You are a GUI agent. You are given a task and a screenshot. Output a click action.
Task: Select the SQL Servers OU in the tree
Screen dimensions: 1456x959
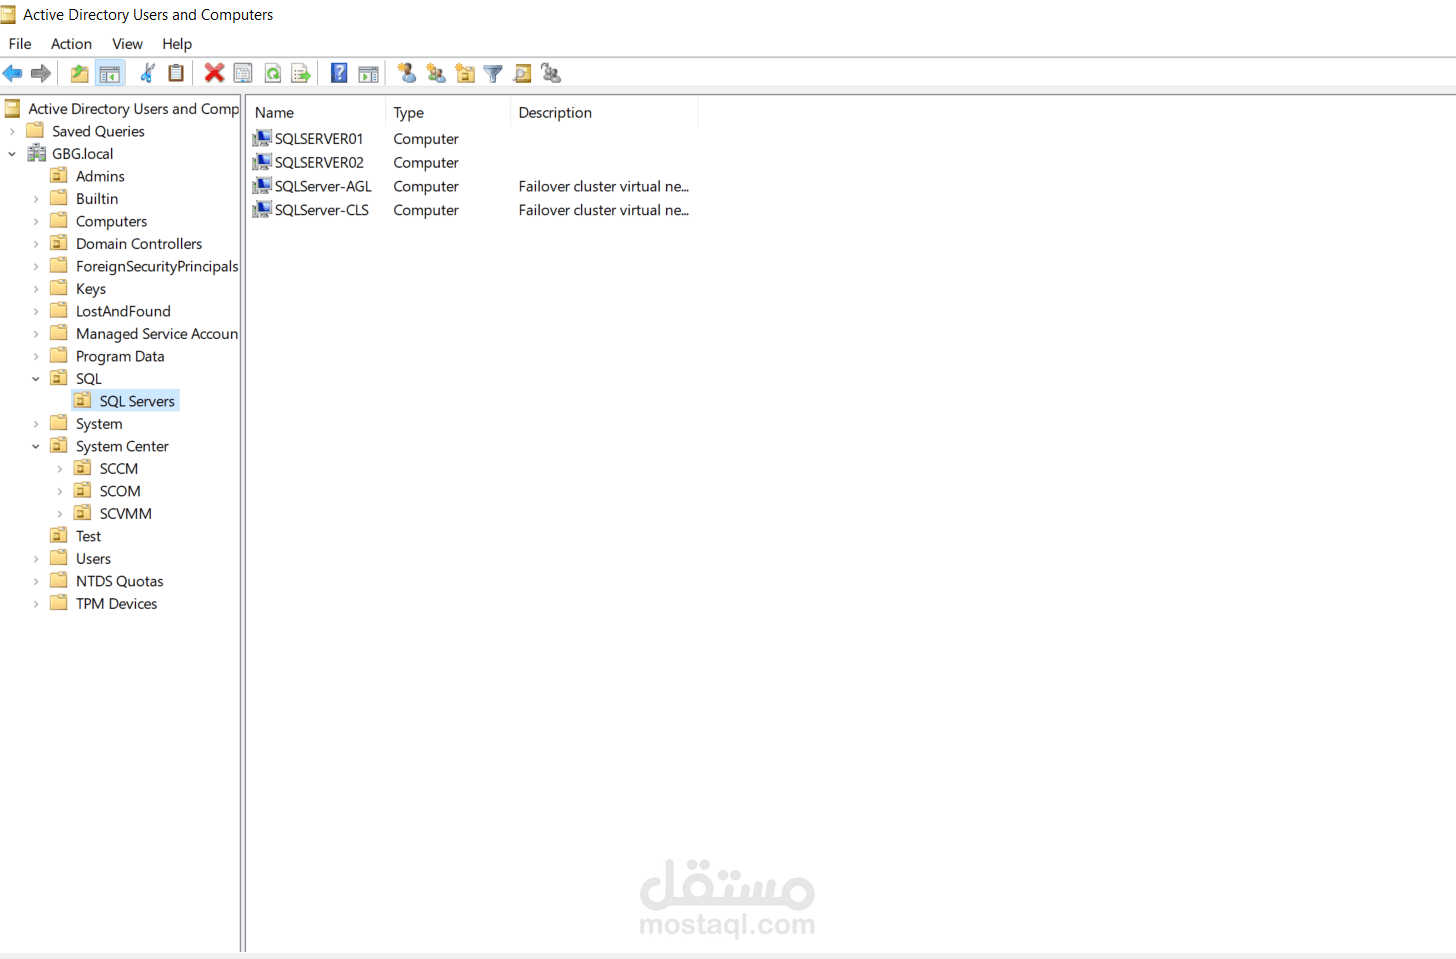137,401
